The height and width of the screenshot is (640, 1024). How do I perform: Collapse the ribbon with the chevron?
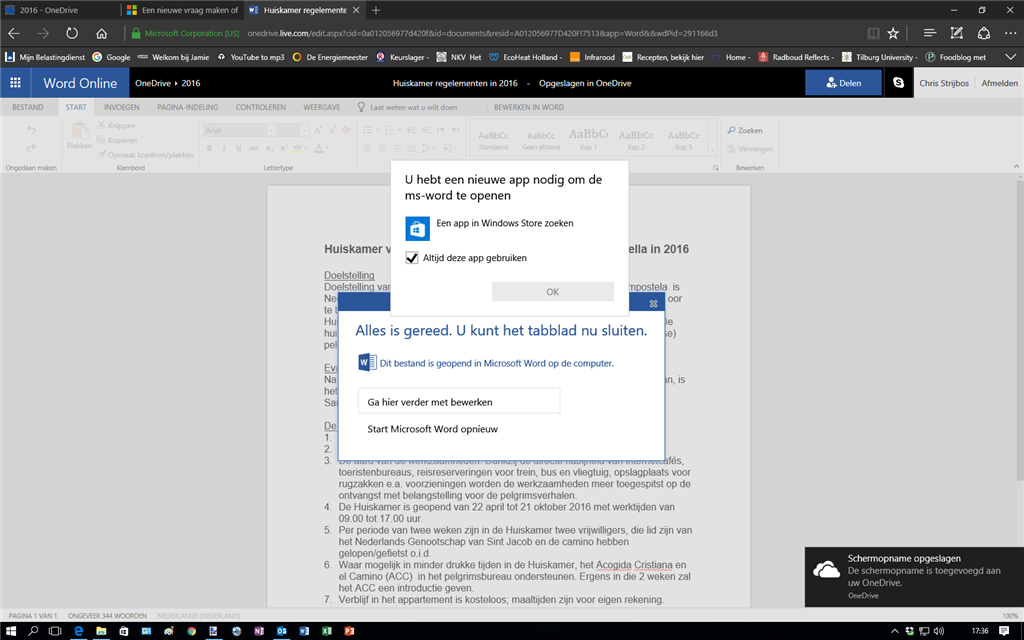click(1016, 167)
